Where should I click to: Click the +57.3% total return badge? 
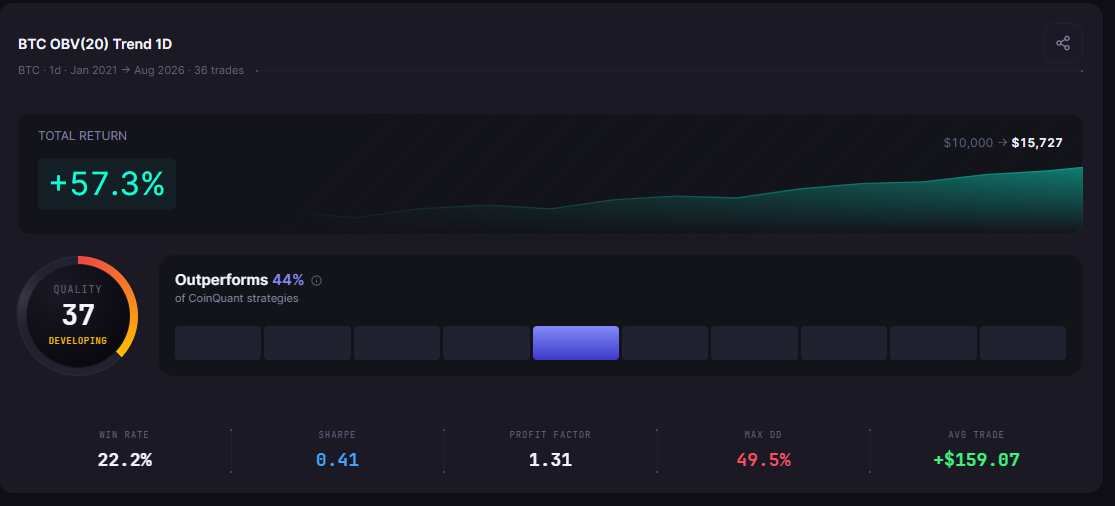tap(107, 184)
